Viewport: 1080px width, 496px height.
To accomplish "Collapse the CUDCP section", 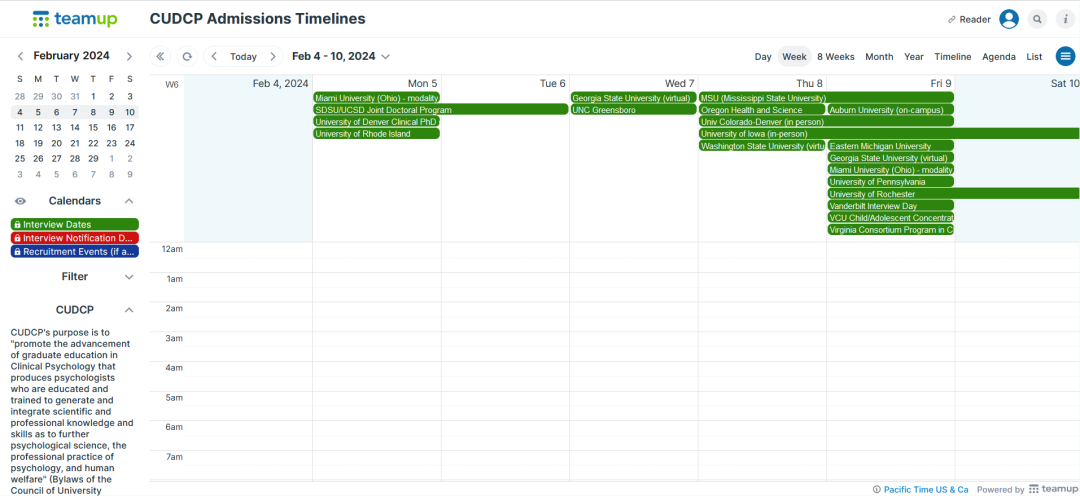I will (128, 310).
